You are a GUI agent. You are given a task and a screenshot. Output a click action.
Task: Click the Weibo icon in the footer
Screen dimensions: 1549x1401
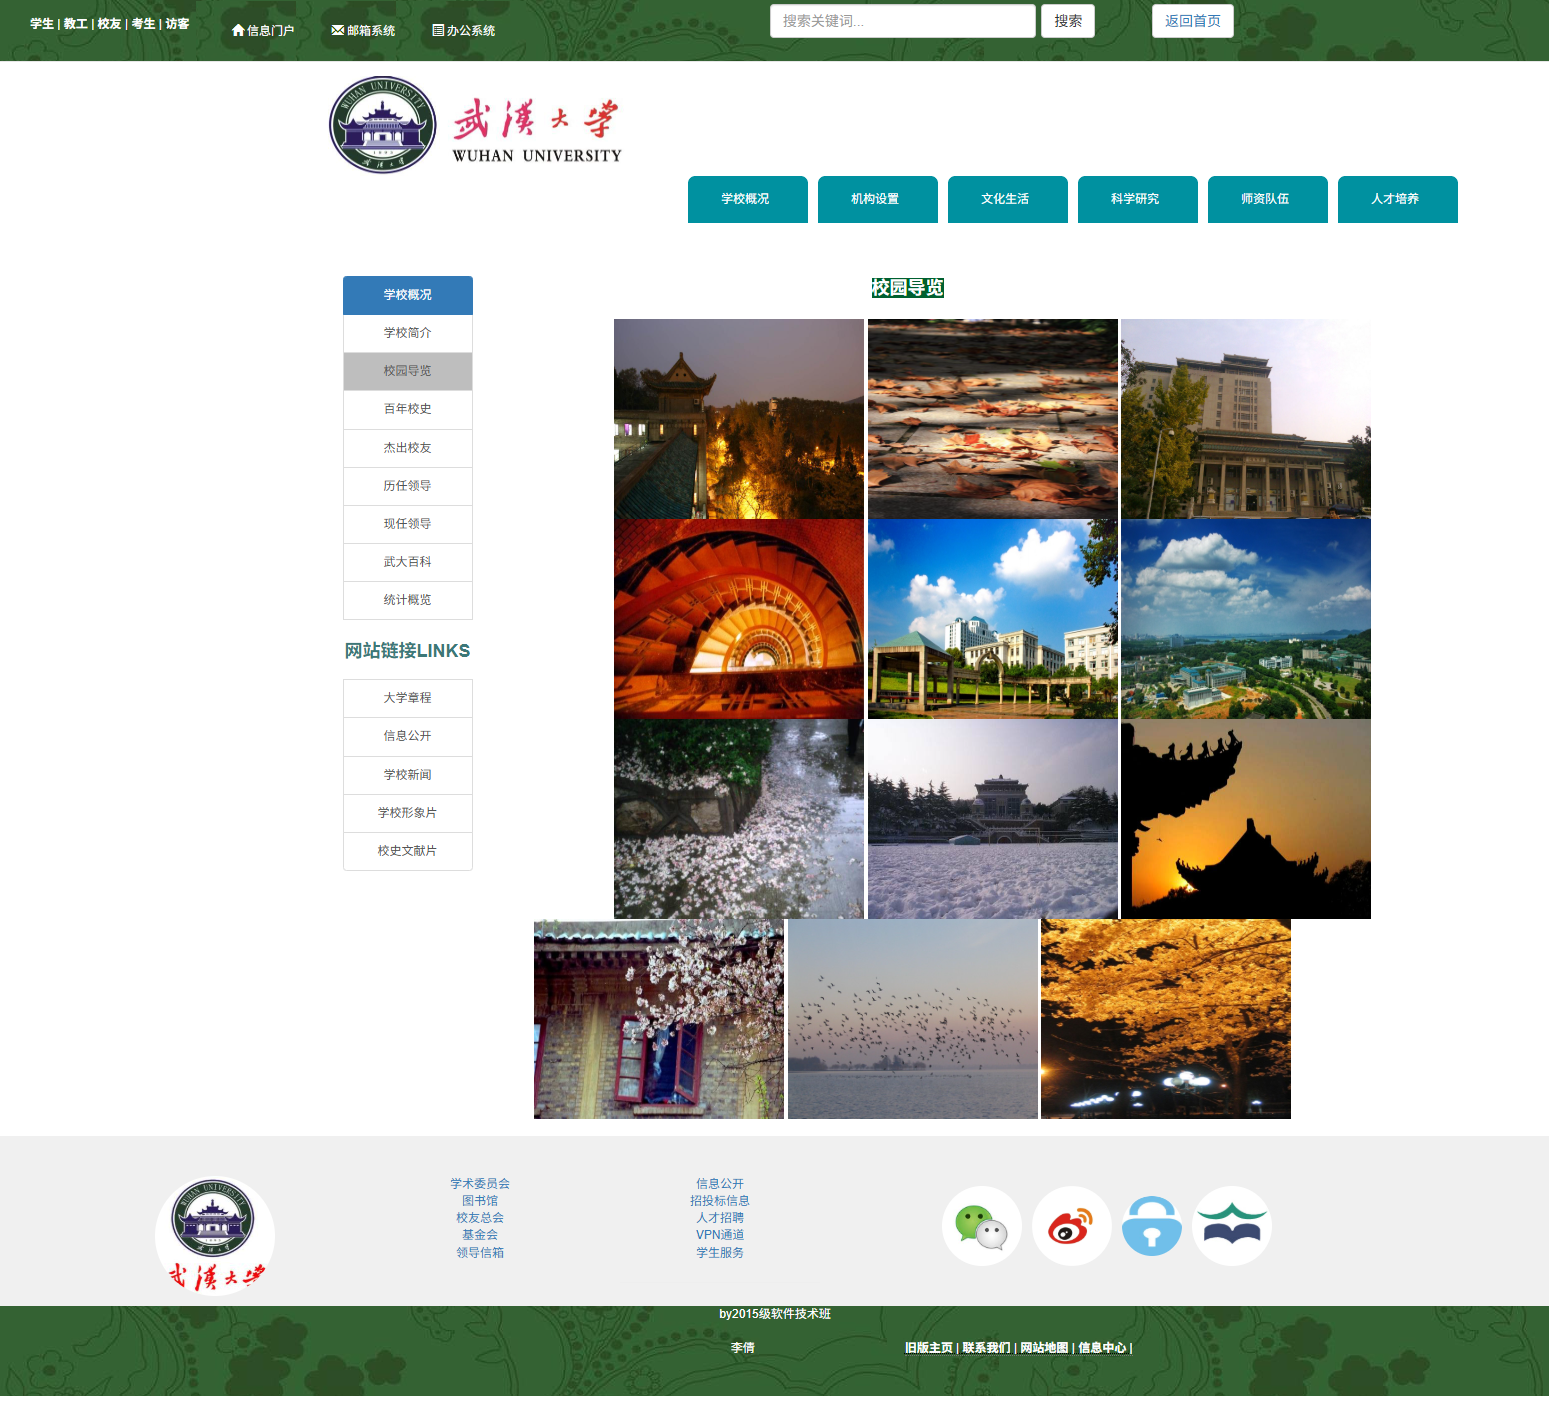pyautogui.click(x=1071, y=1225)
